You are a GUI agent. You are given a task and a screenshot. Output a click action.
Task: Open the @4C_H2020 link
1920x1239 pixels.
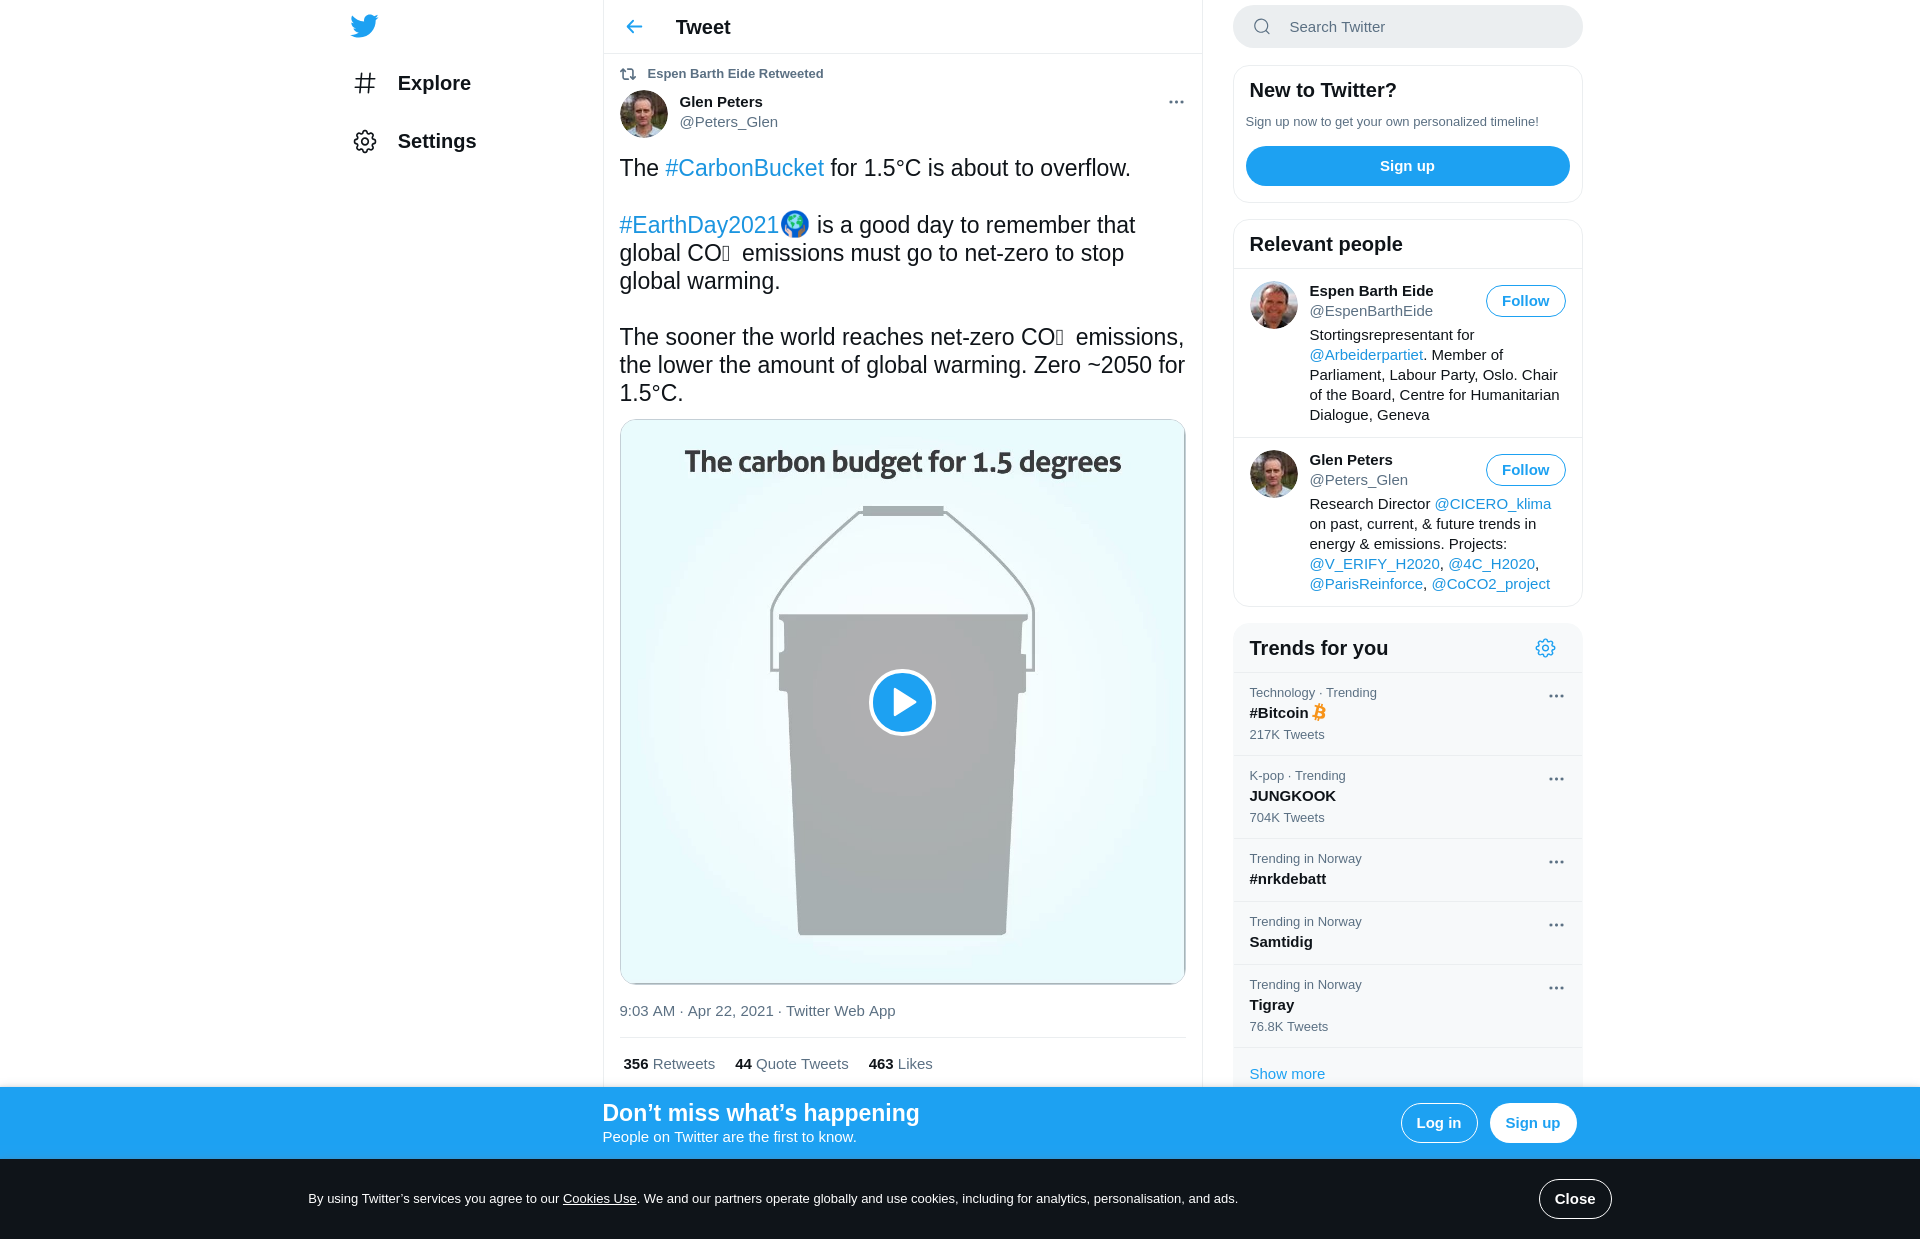tap(1491, 564)
